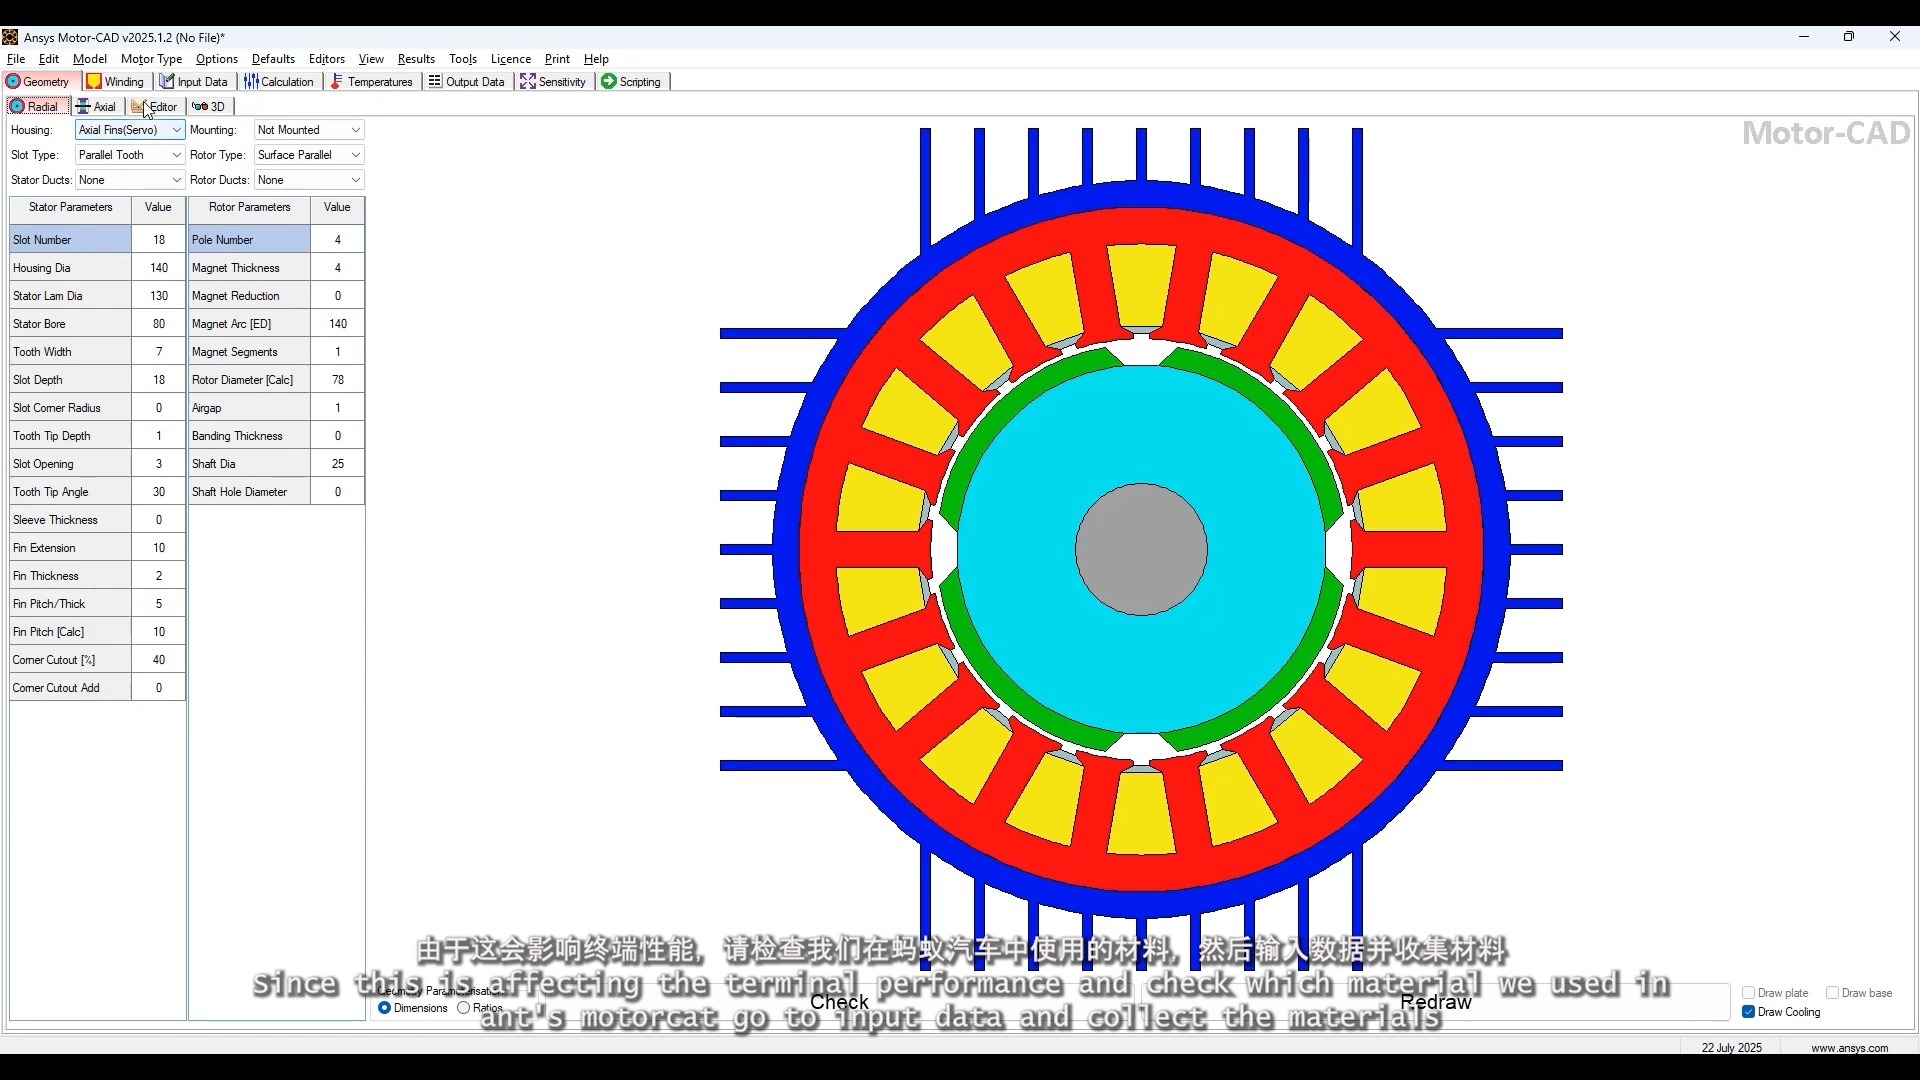The width and height of the screenshot is (1920, 1080).
Task: Enable the Draw plate checkbox
Action: point(1748,993)
